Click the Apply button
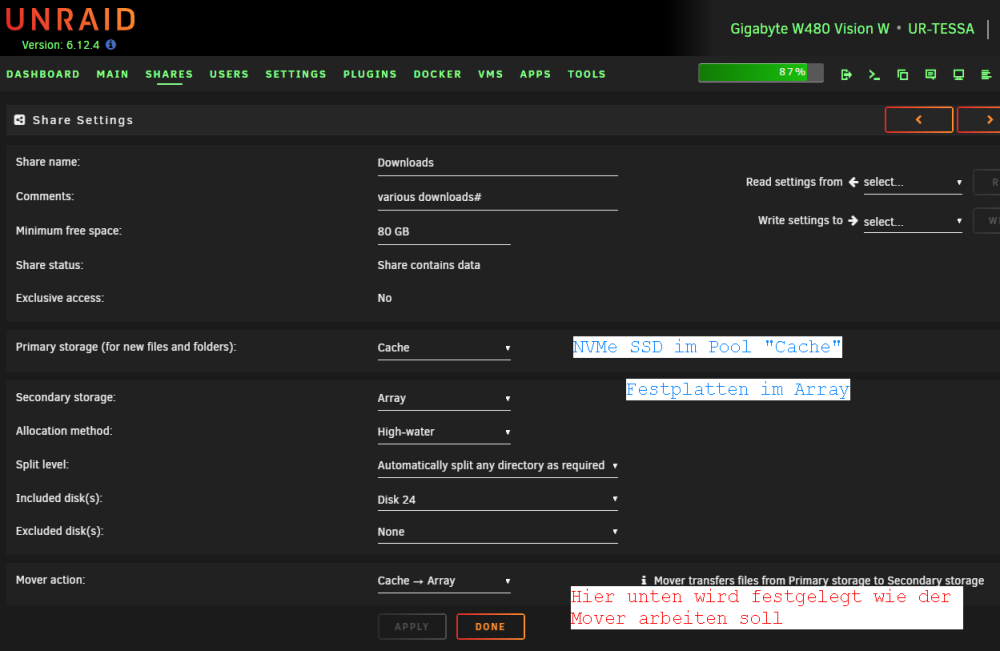Screen dimensions: 1000x651 (412, 627)
